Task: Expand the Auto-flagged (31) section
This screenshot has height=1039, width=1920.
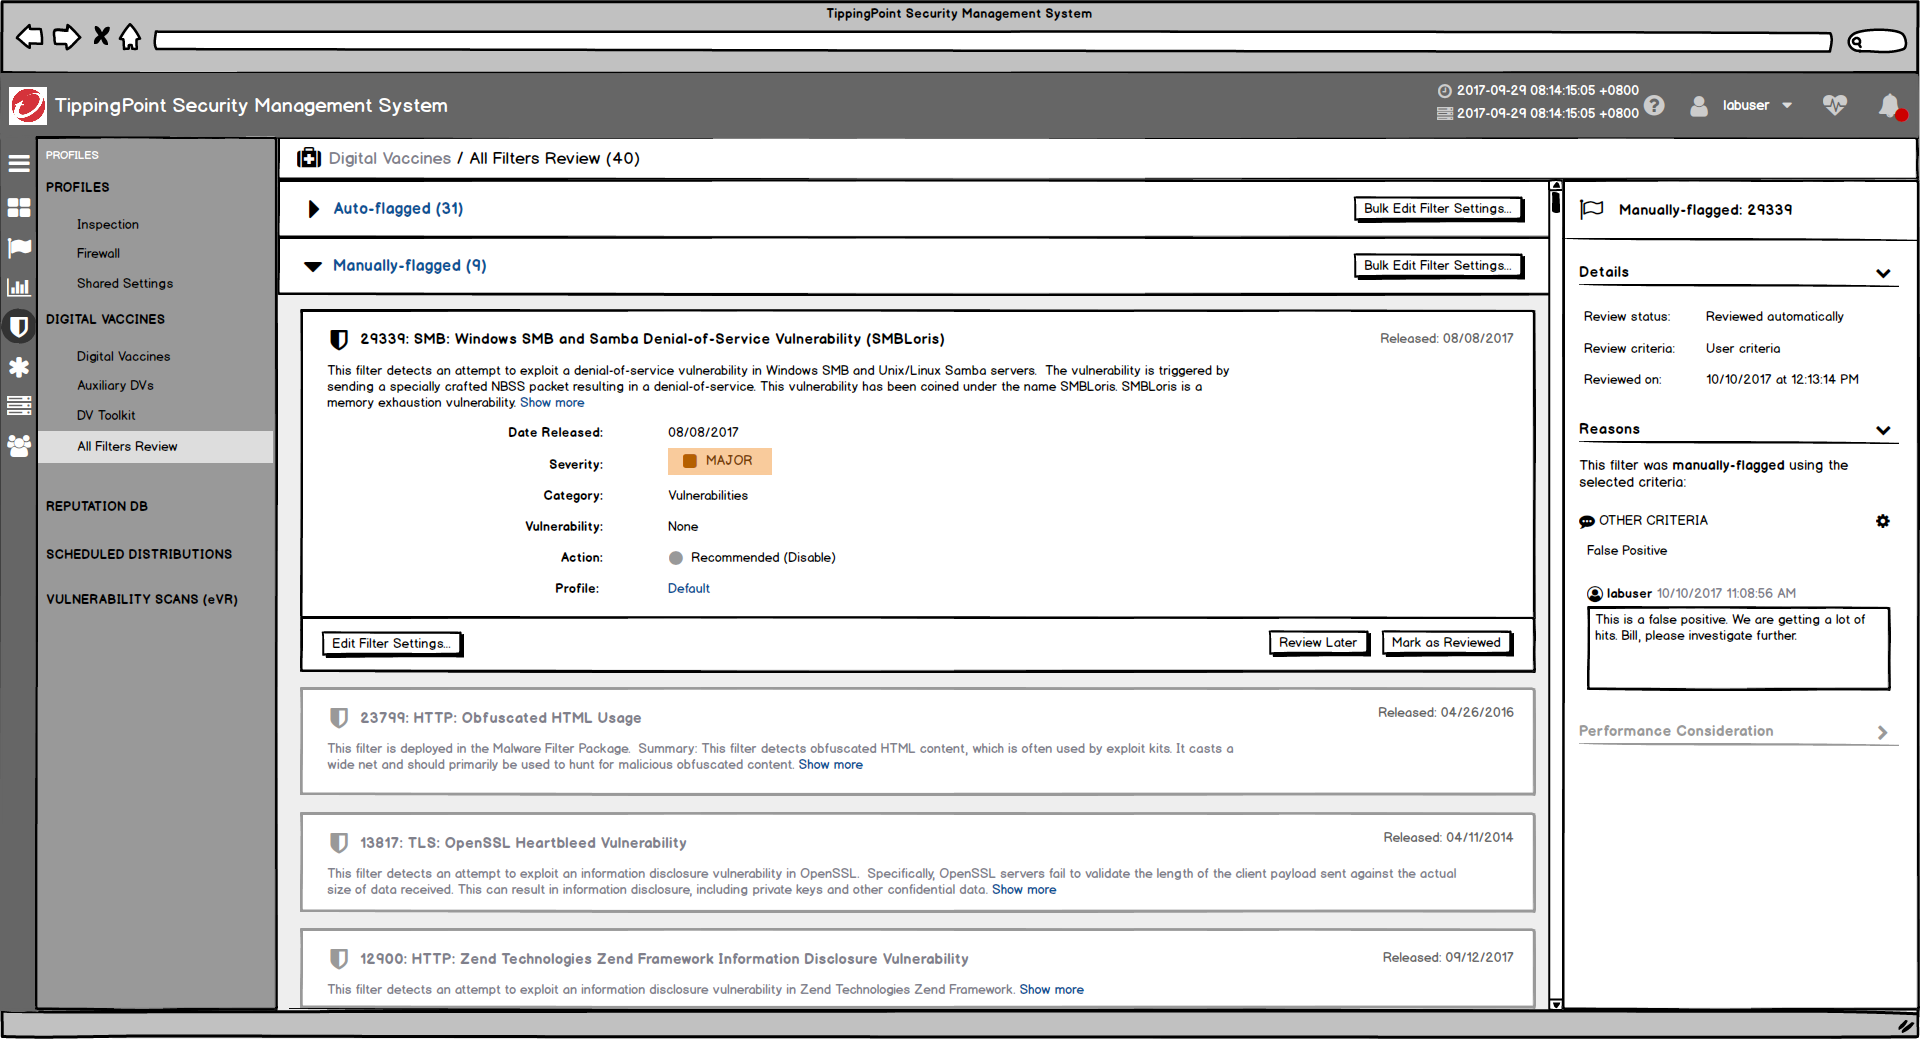Action: (314, 209)
